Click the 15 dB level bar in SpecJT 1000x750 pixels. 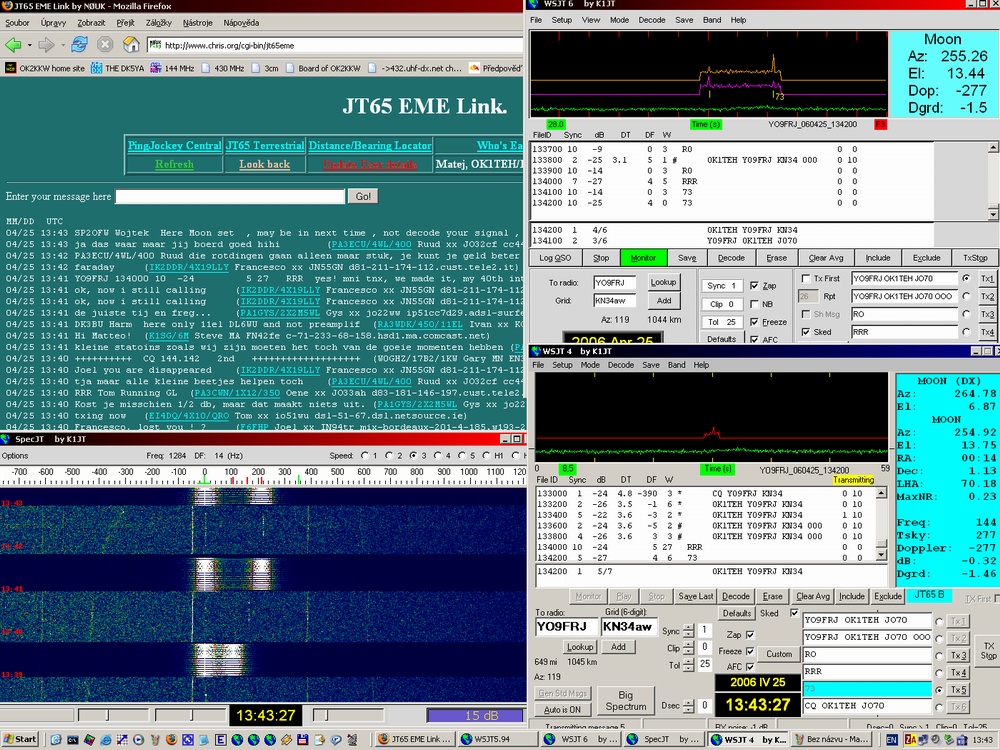(481, 716)
